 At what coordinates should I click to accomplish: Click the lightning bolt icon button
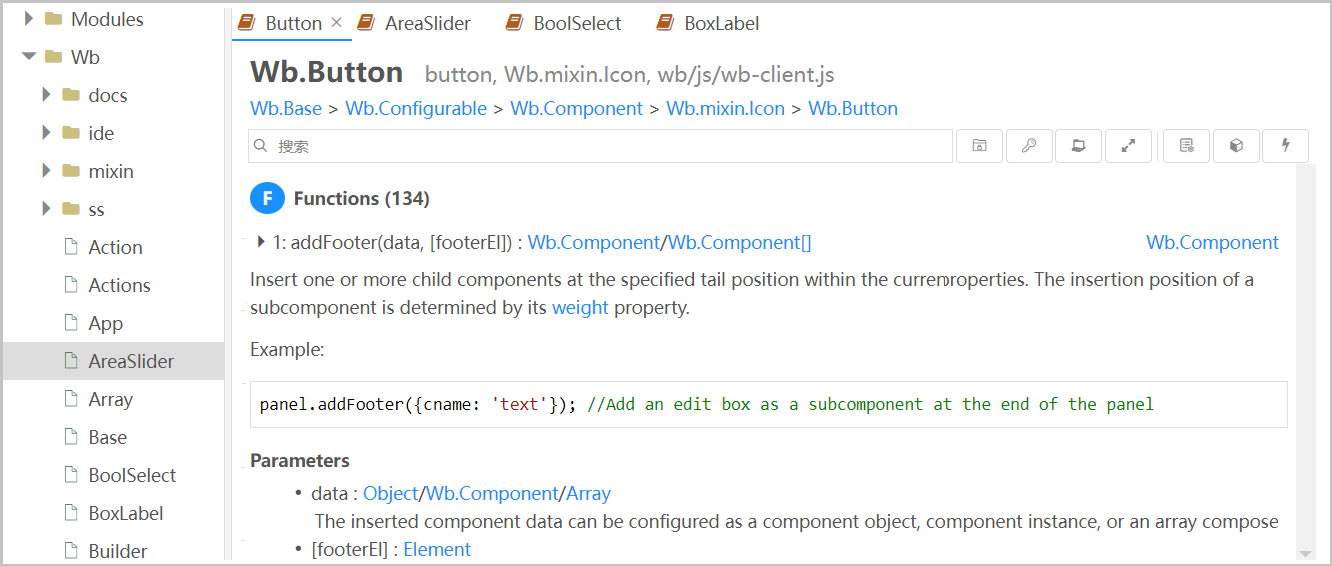click(x=1286, y=146)
